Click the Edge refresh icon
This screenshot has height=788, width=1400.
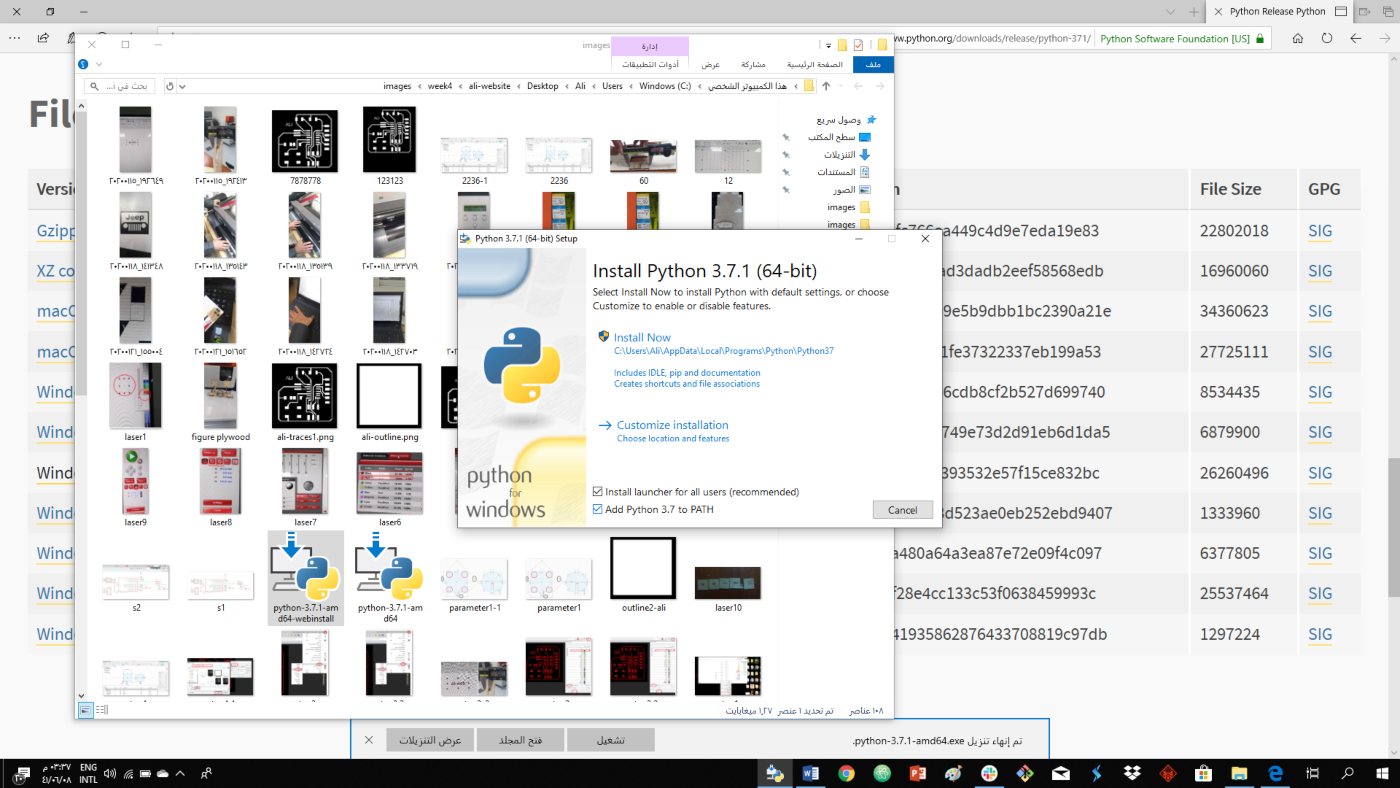point(1327,39)
